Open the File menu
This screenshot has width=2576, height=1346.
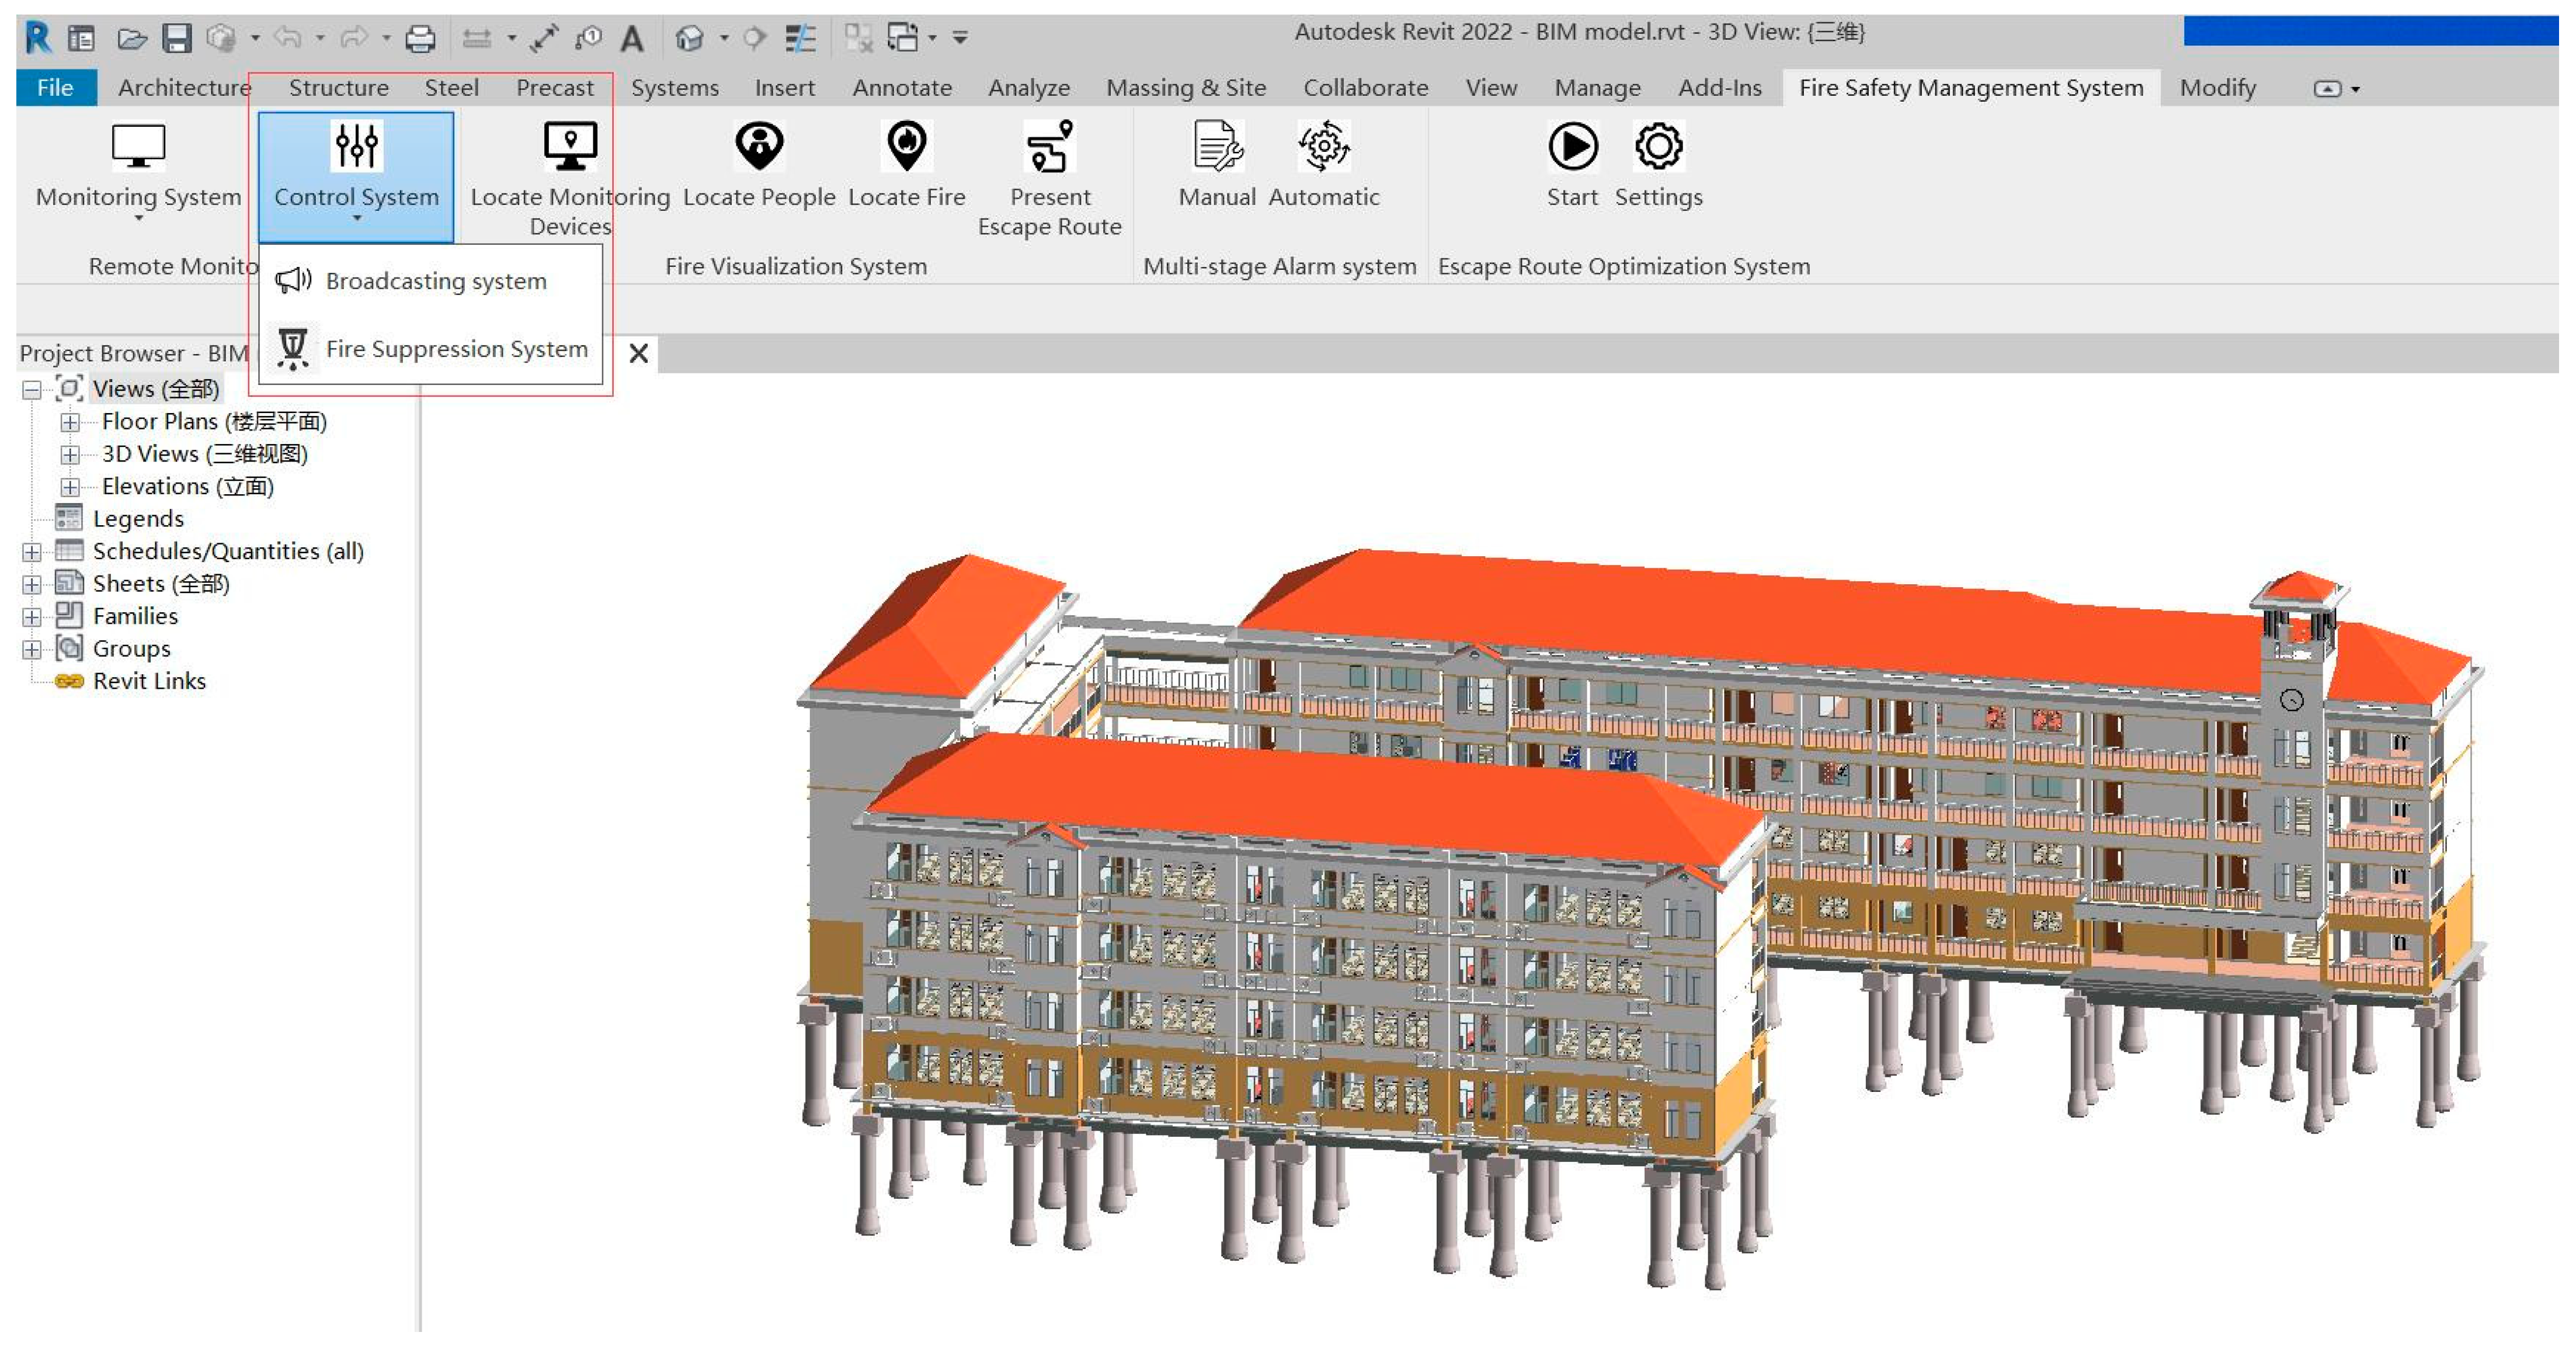pyautogui.click(x=55, y=88)
